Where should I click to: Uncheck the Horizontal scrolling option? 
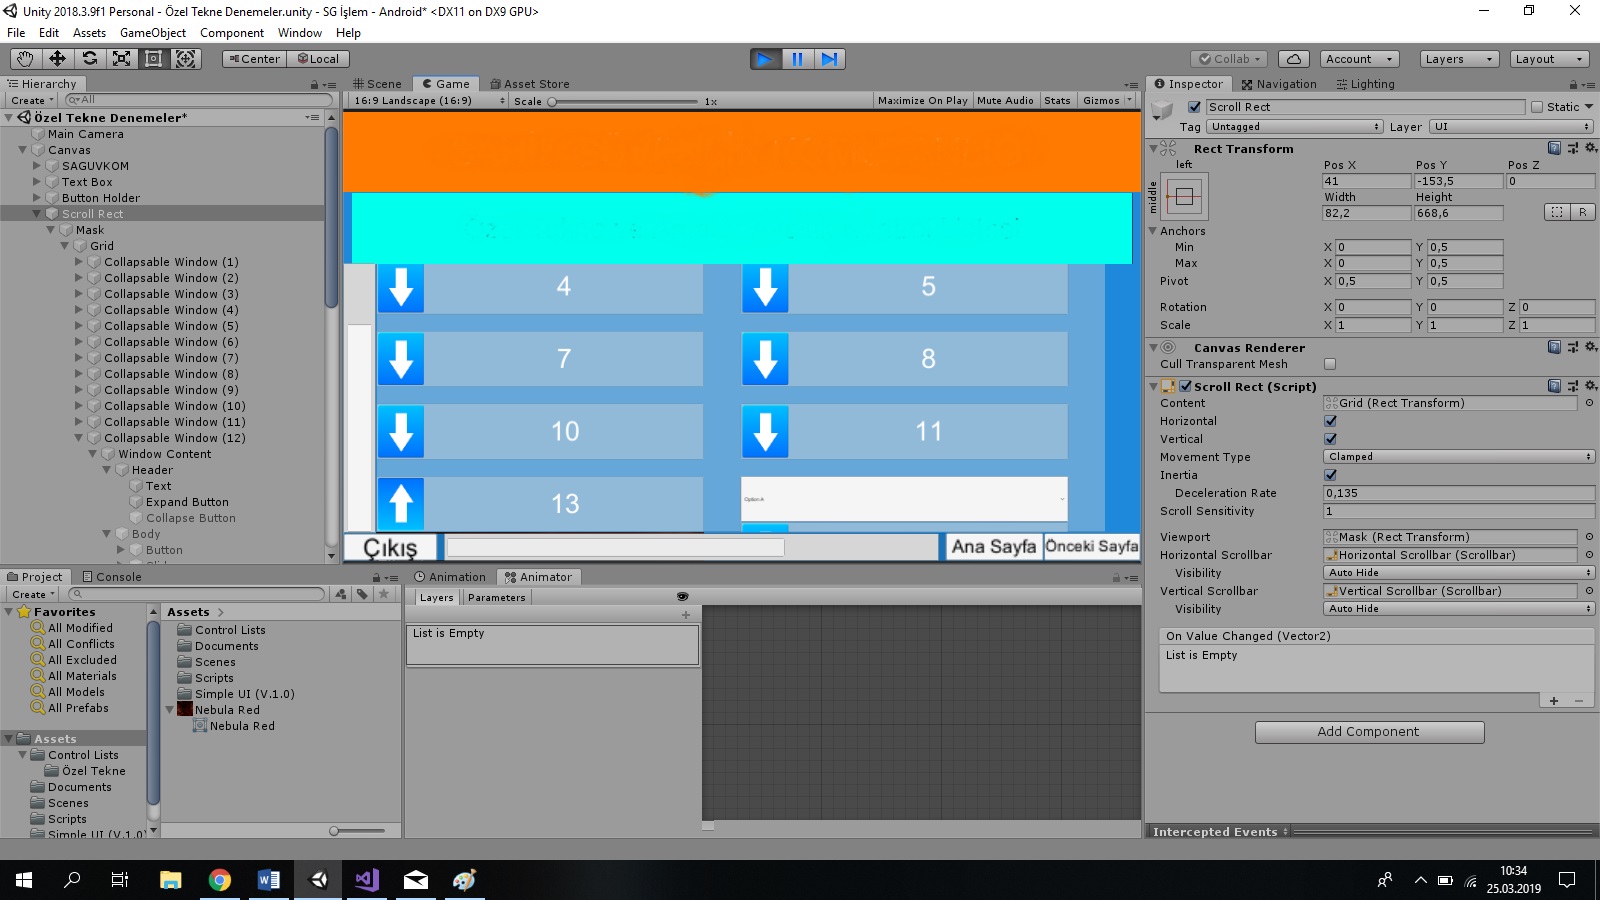pos(1330,421)
